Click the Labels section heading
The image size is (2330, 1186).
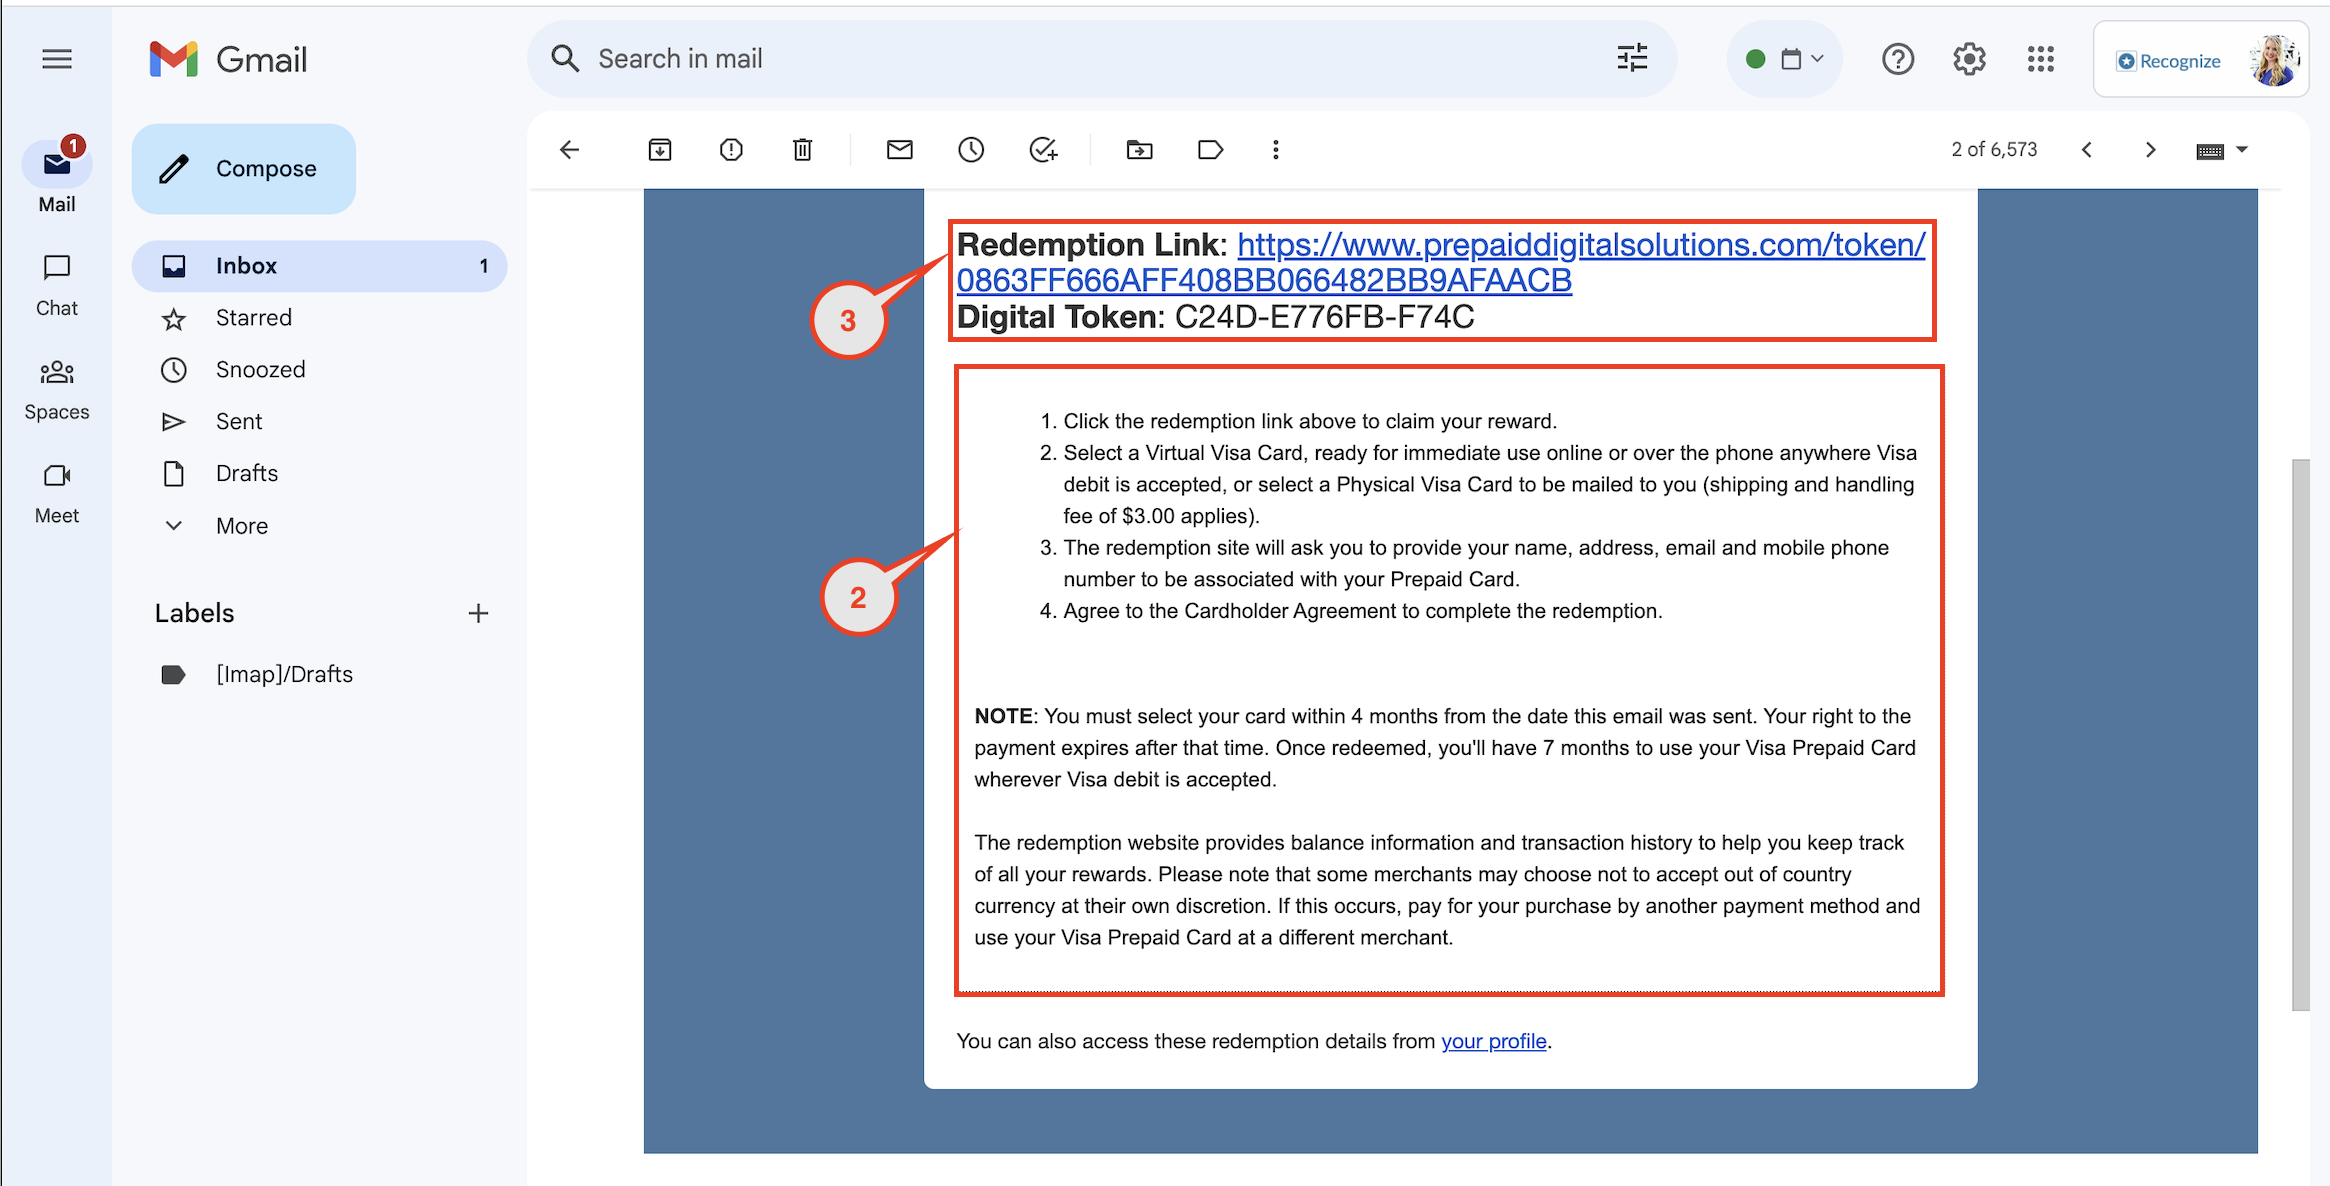click(x=194, y=613)
